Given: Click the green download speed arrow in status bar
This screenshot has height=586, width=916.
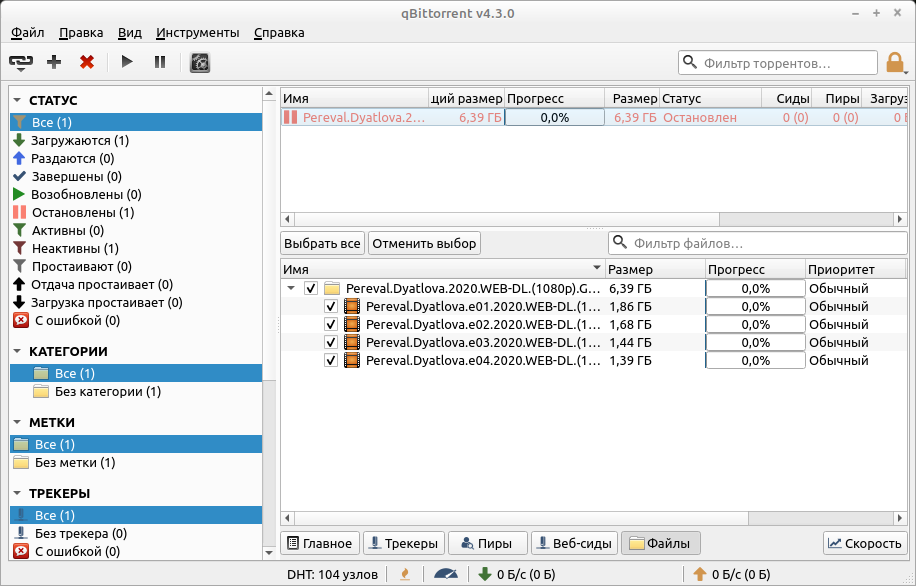Looking at the screenshot, I should (x=485, y=574).
